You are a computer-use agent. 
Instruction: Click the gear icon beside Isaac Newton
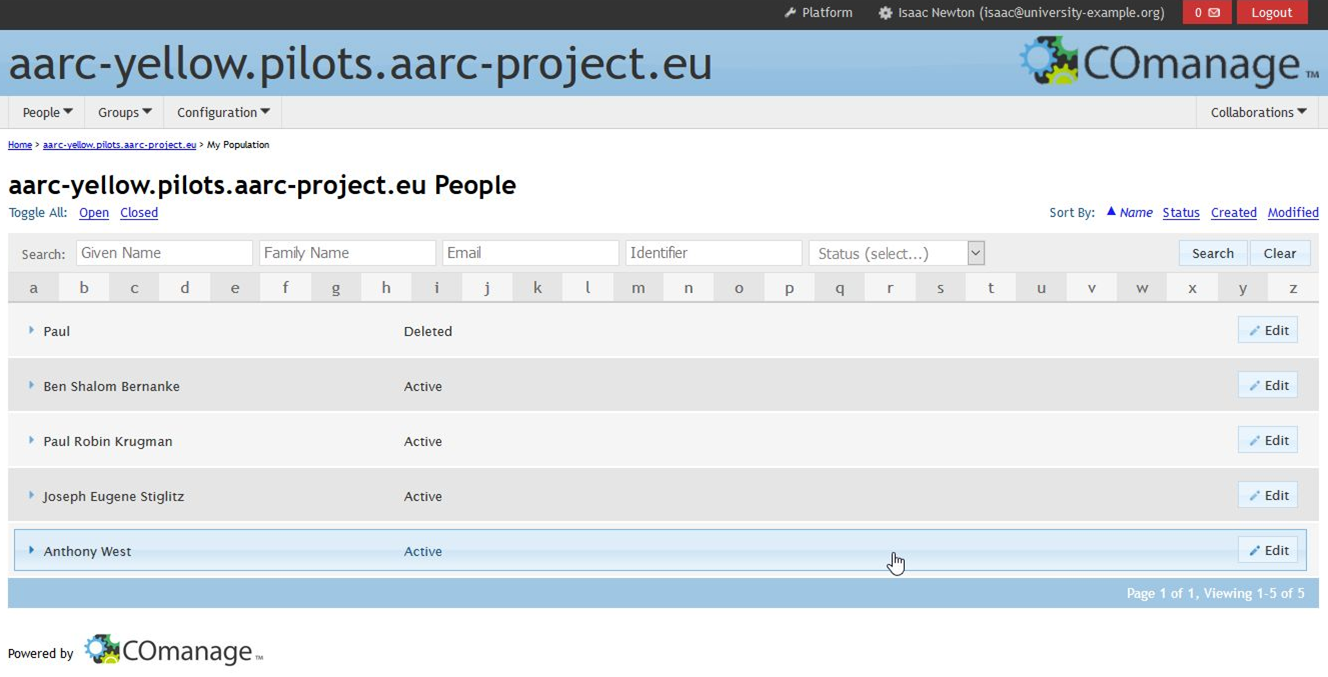[885, 13]
